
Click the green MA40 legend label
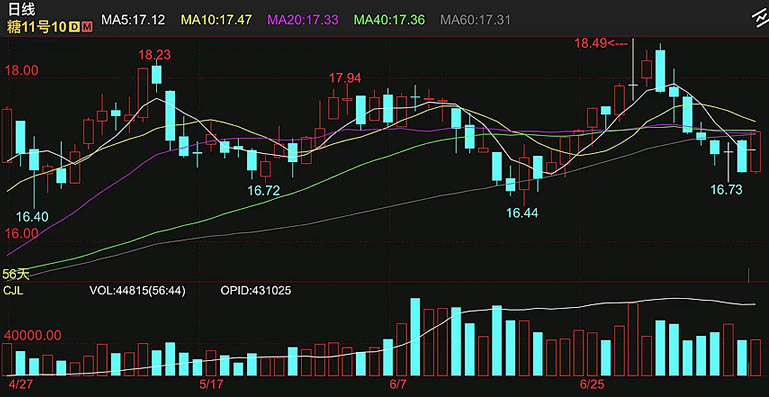click(x=389, y=20)
